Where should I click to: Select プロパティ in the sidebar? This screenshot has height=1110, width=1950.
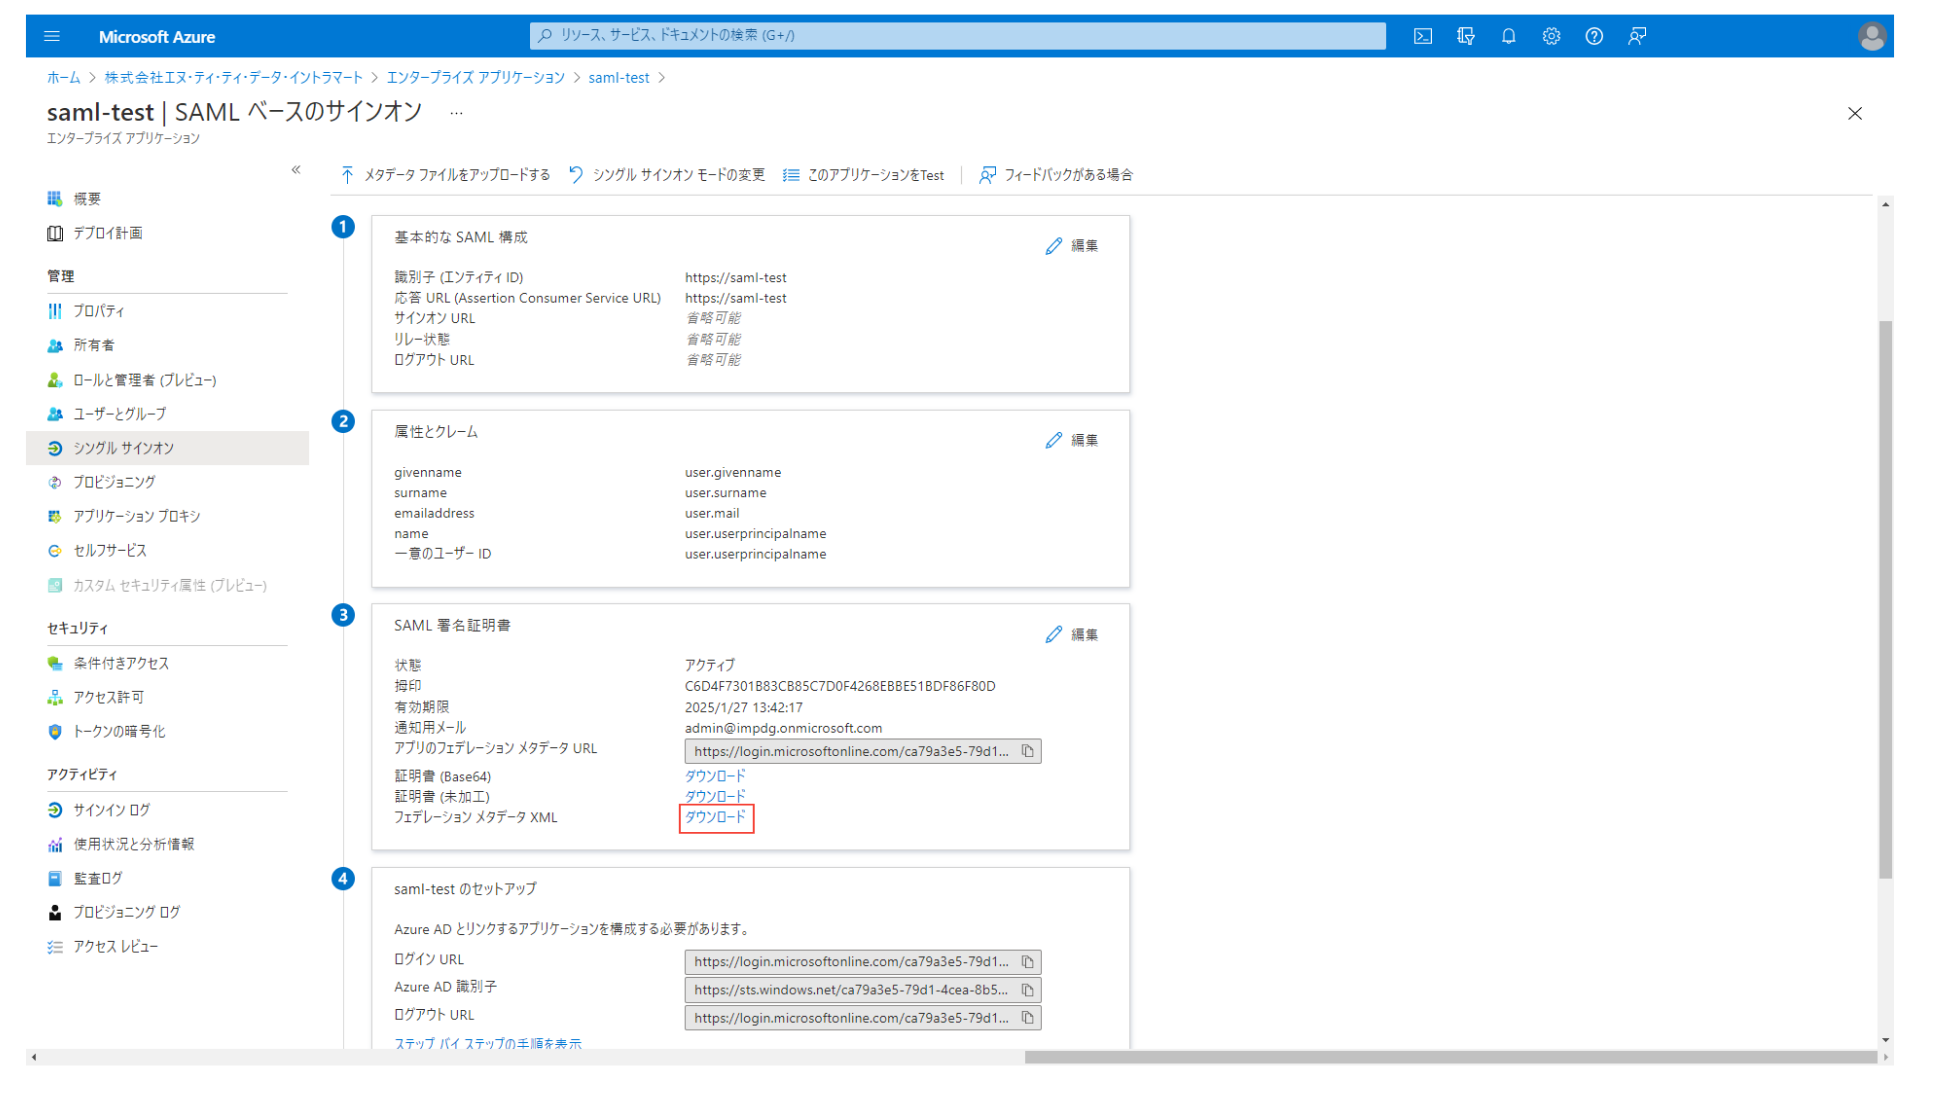100,311
